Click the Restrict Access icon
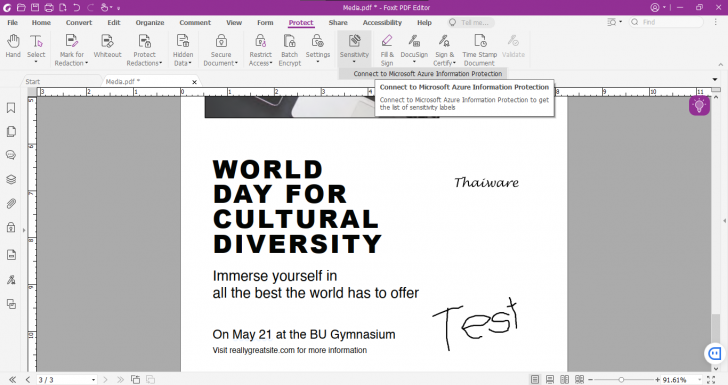Image resolution: width=728 pixels, height=385 pixels. tap(260, 41)
